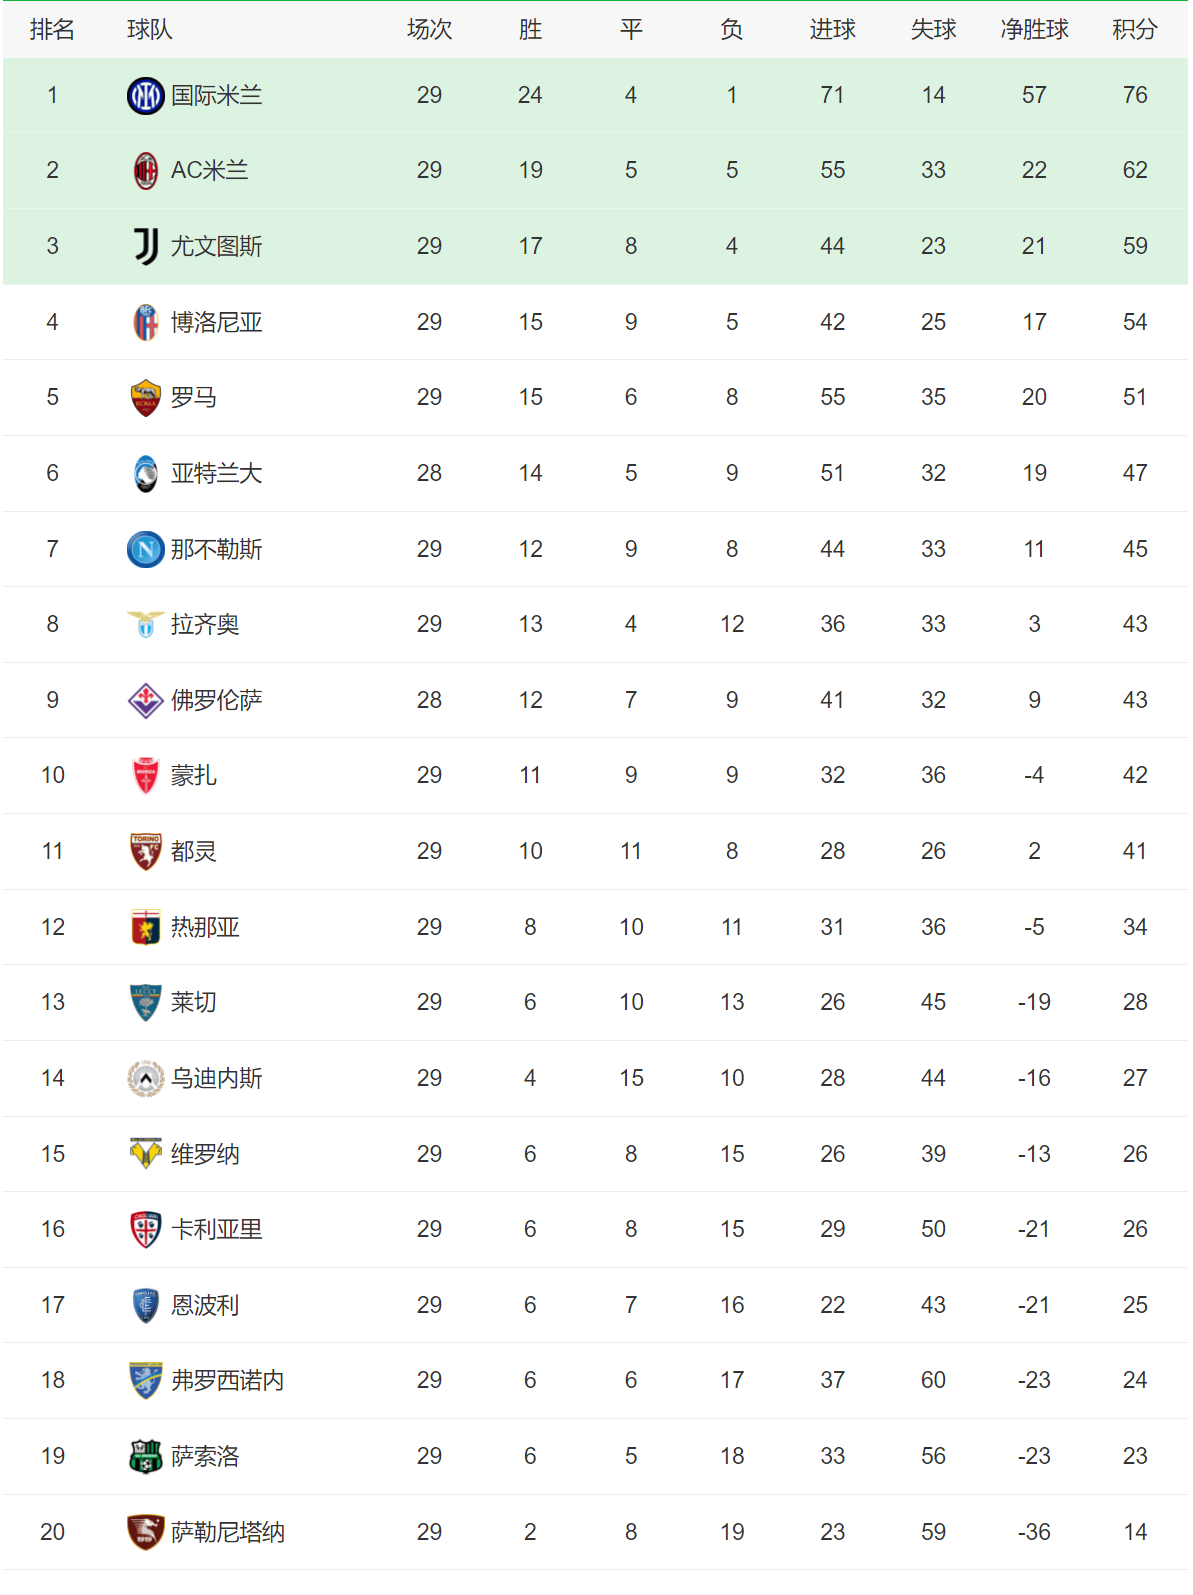Click the 排名 column header
This screenshot has width=1193, height=1595.
point(52,30)
